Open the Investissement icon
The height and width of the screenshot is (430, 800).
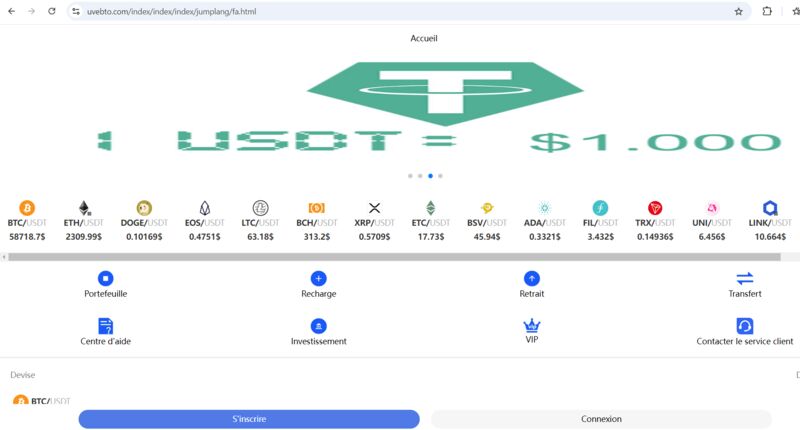click(319, 326)
